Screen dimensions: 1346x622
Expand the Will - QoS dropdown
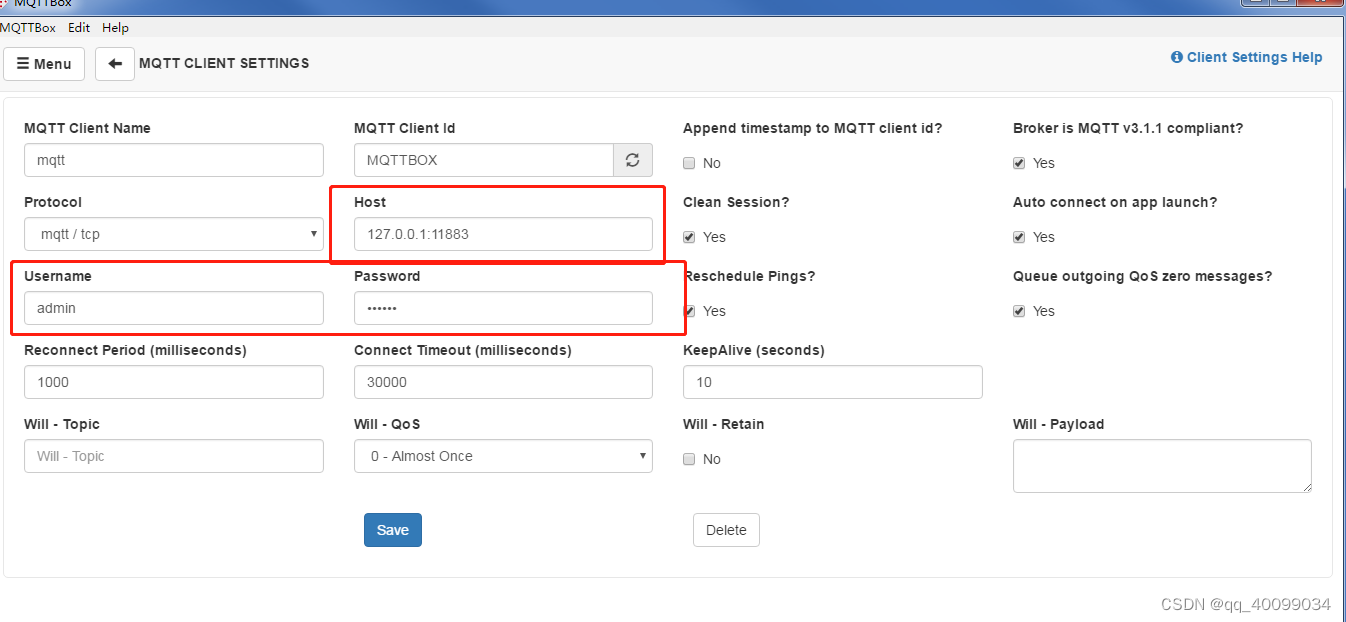click(x=503, y=456)
